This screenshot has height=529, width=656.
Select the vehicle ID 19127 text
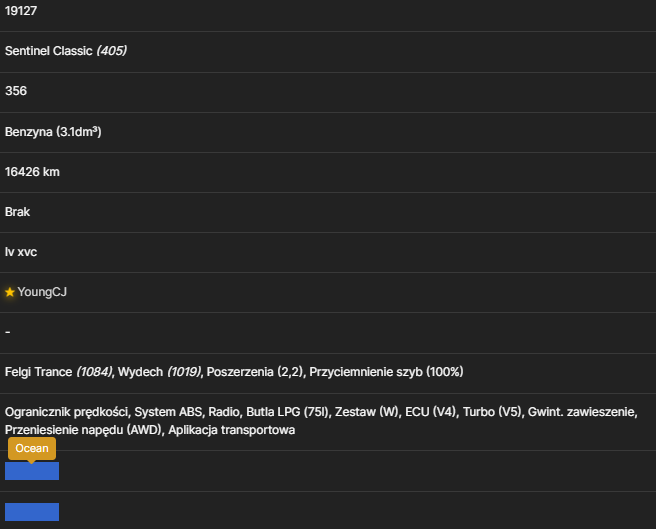[21, 11]
